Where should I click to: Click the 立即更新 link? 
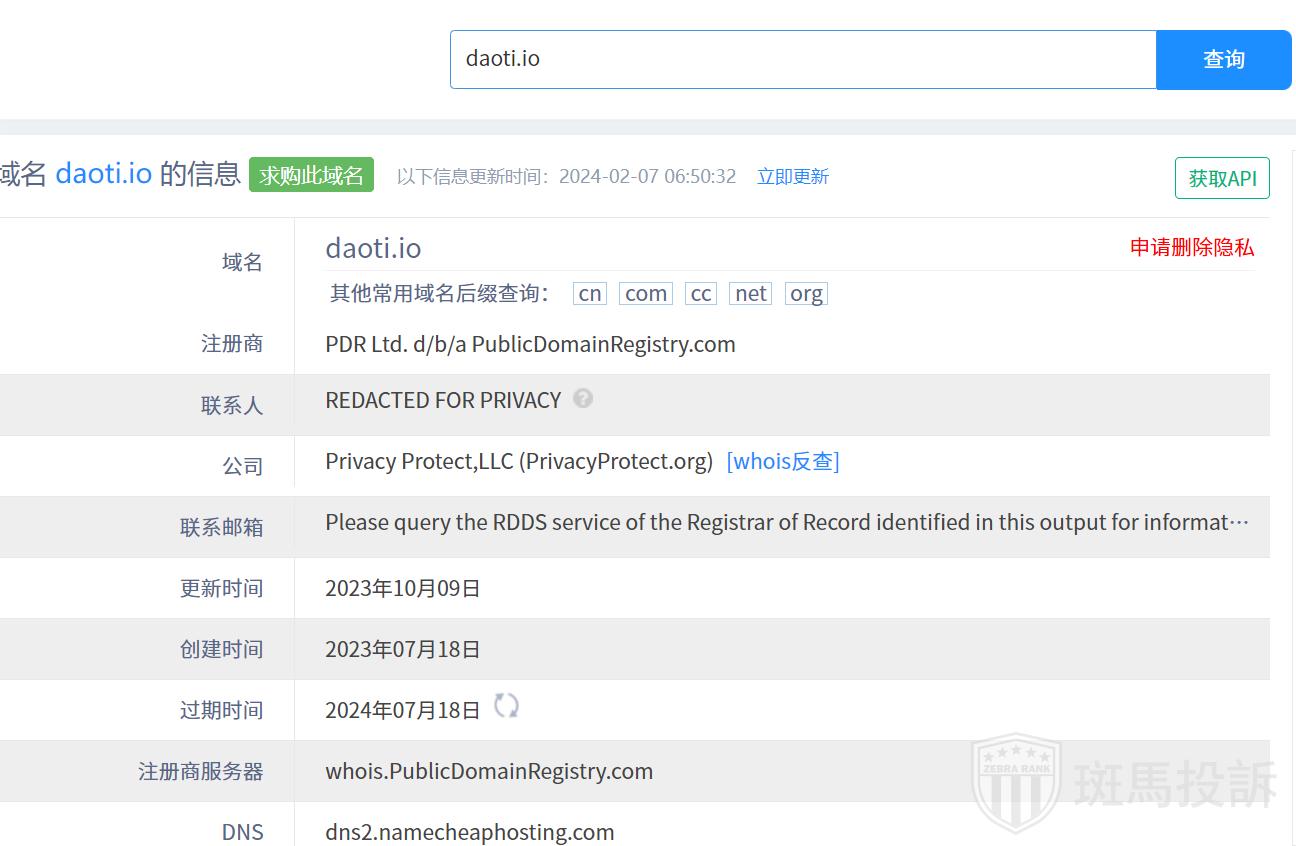(792, 177)
